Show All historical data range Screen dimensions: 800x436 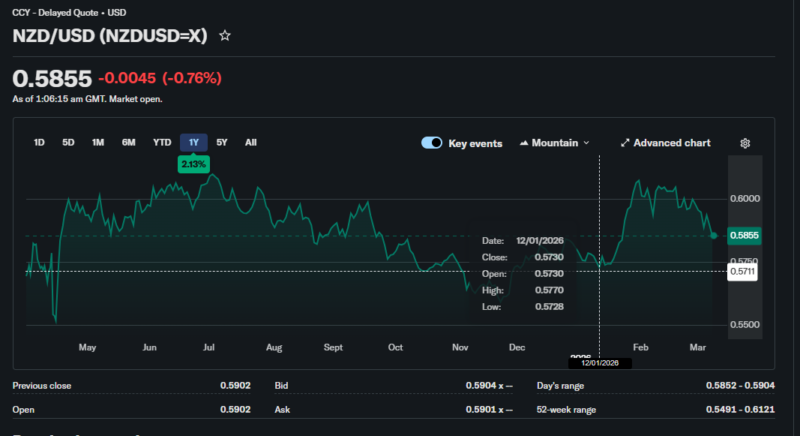tap(251, 142)
